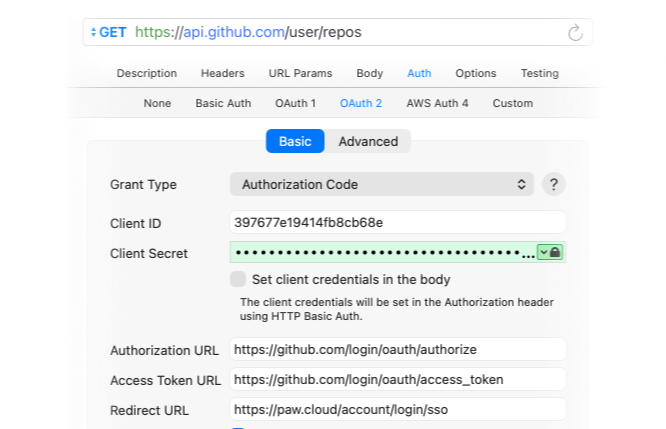Select Custom auth type

point(513,103)
